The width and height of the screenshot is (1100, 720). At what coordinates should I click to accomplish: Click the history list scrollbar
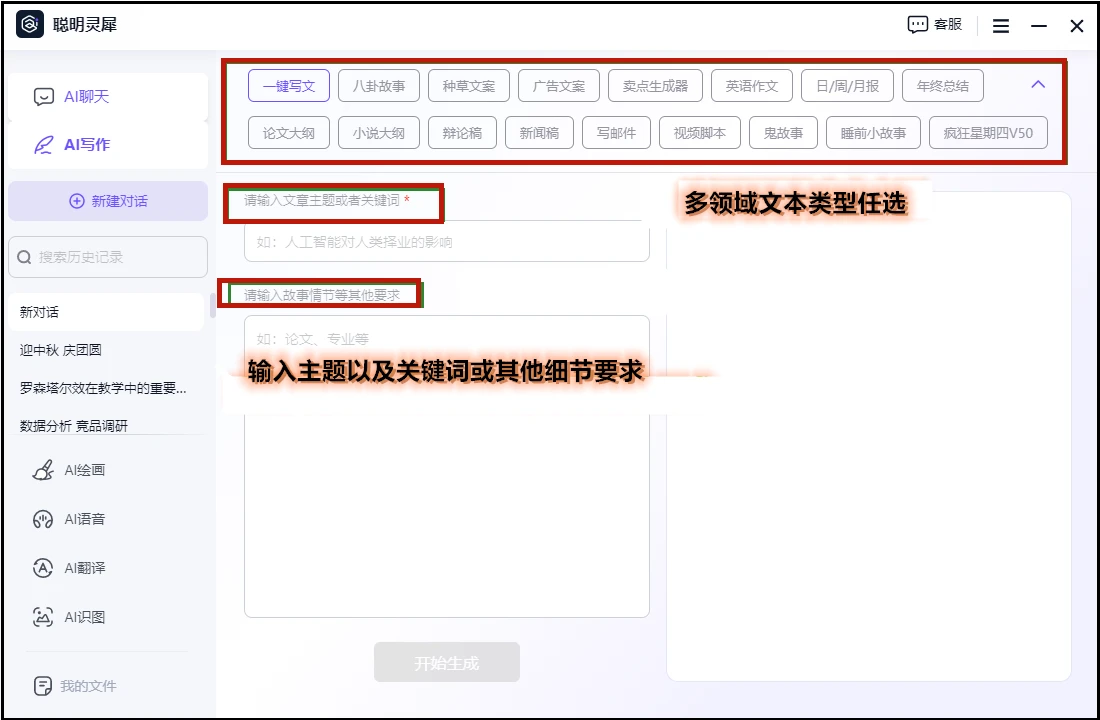coord(213,306)
